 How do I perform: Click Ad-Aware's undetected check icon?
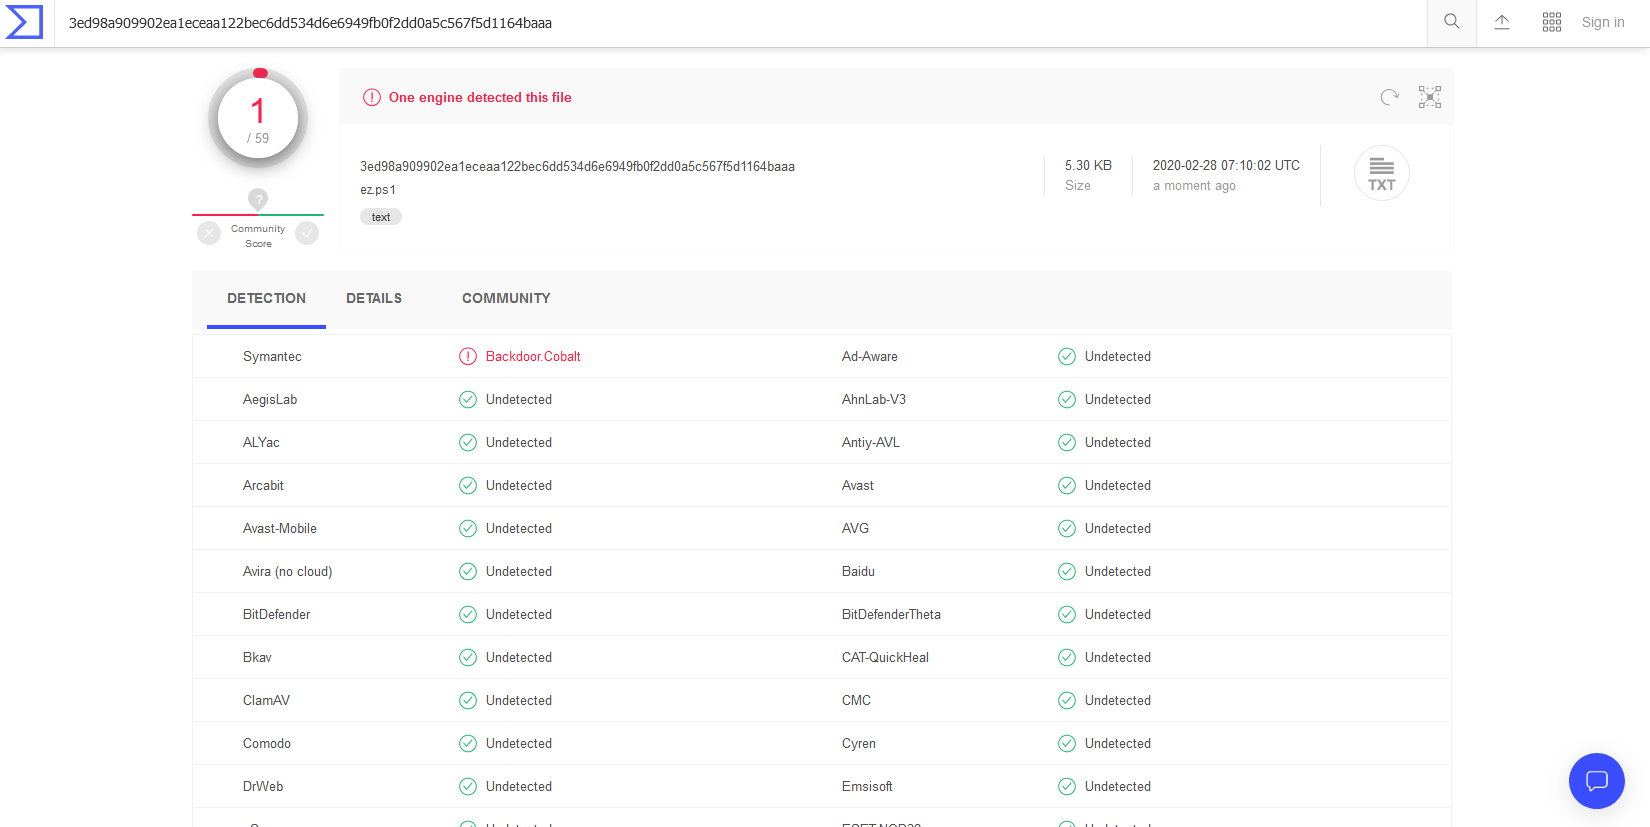tap(1067, 356)
